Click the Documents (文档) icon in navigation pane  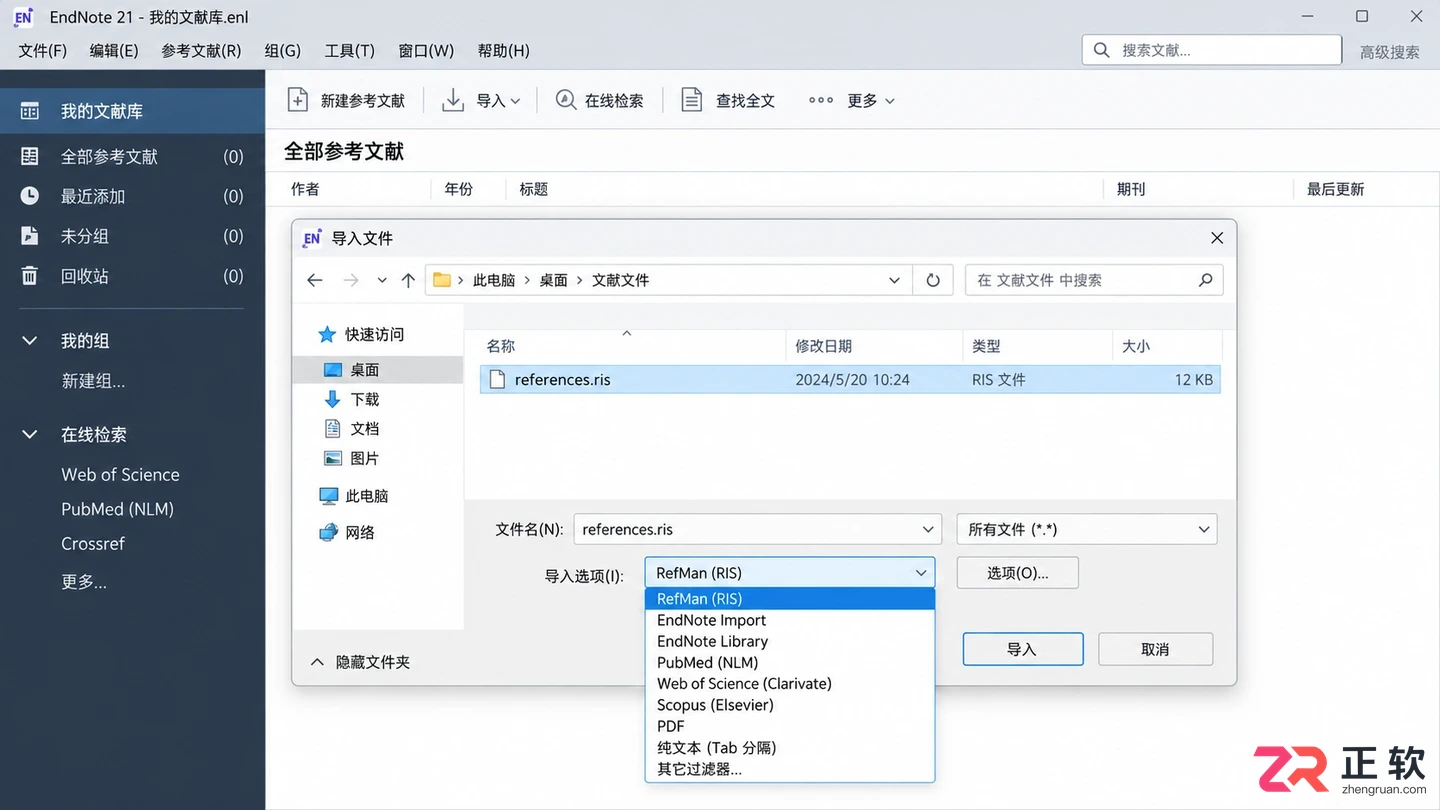coord(333,428)
